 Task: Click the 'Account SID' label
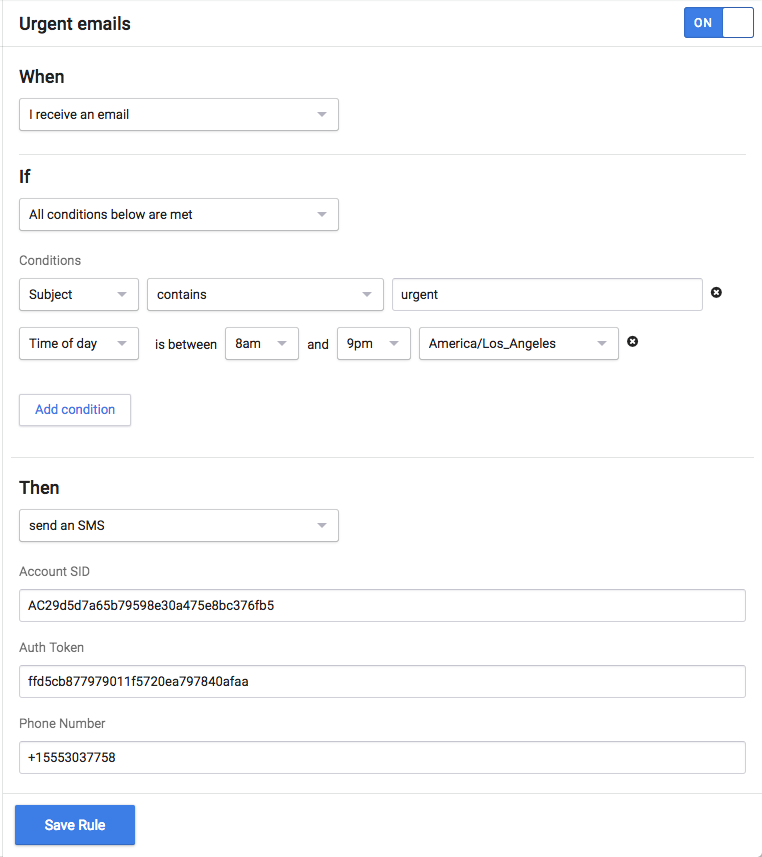(x=54, y=572)
